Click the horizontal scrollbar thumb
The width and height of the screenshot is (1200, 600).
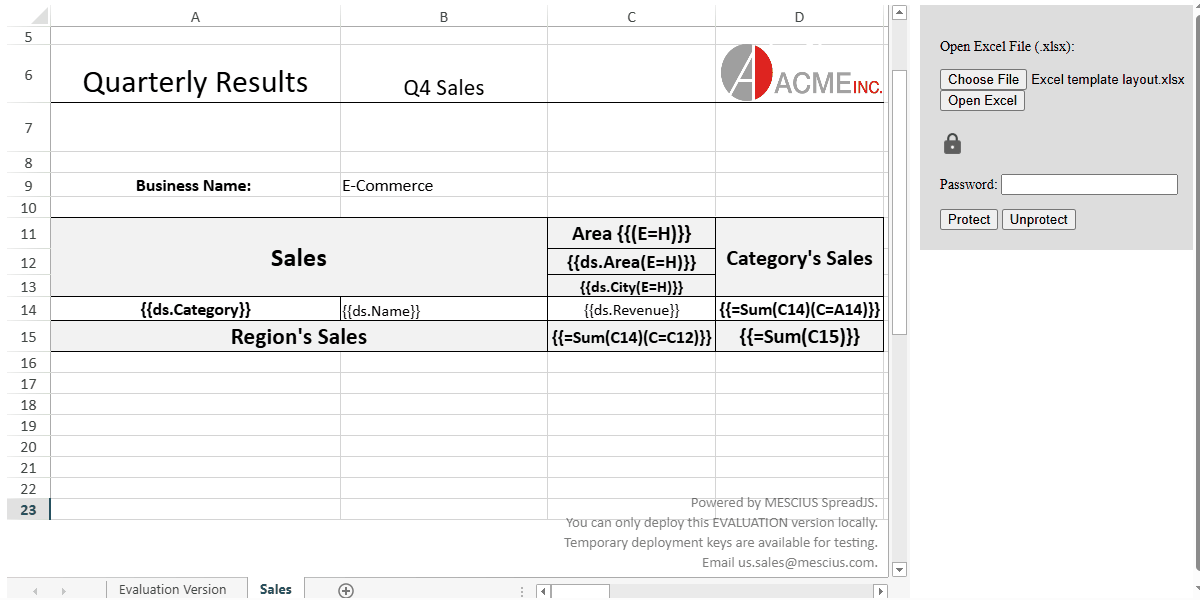click(580, 591)
